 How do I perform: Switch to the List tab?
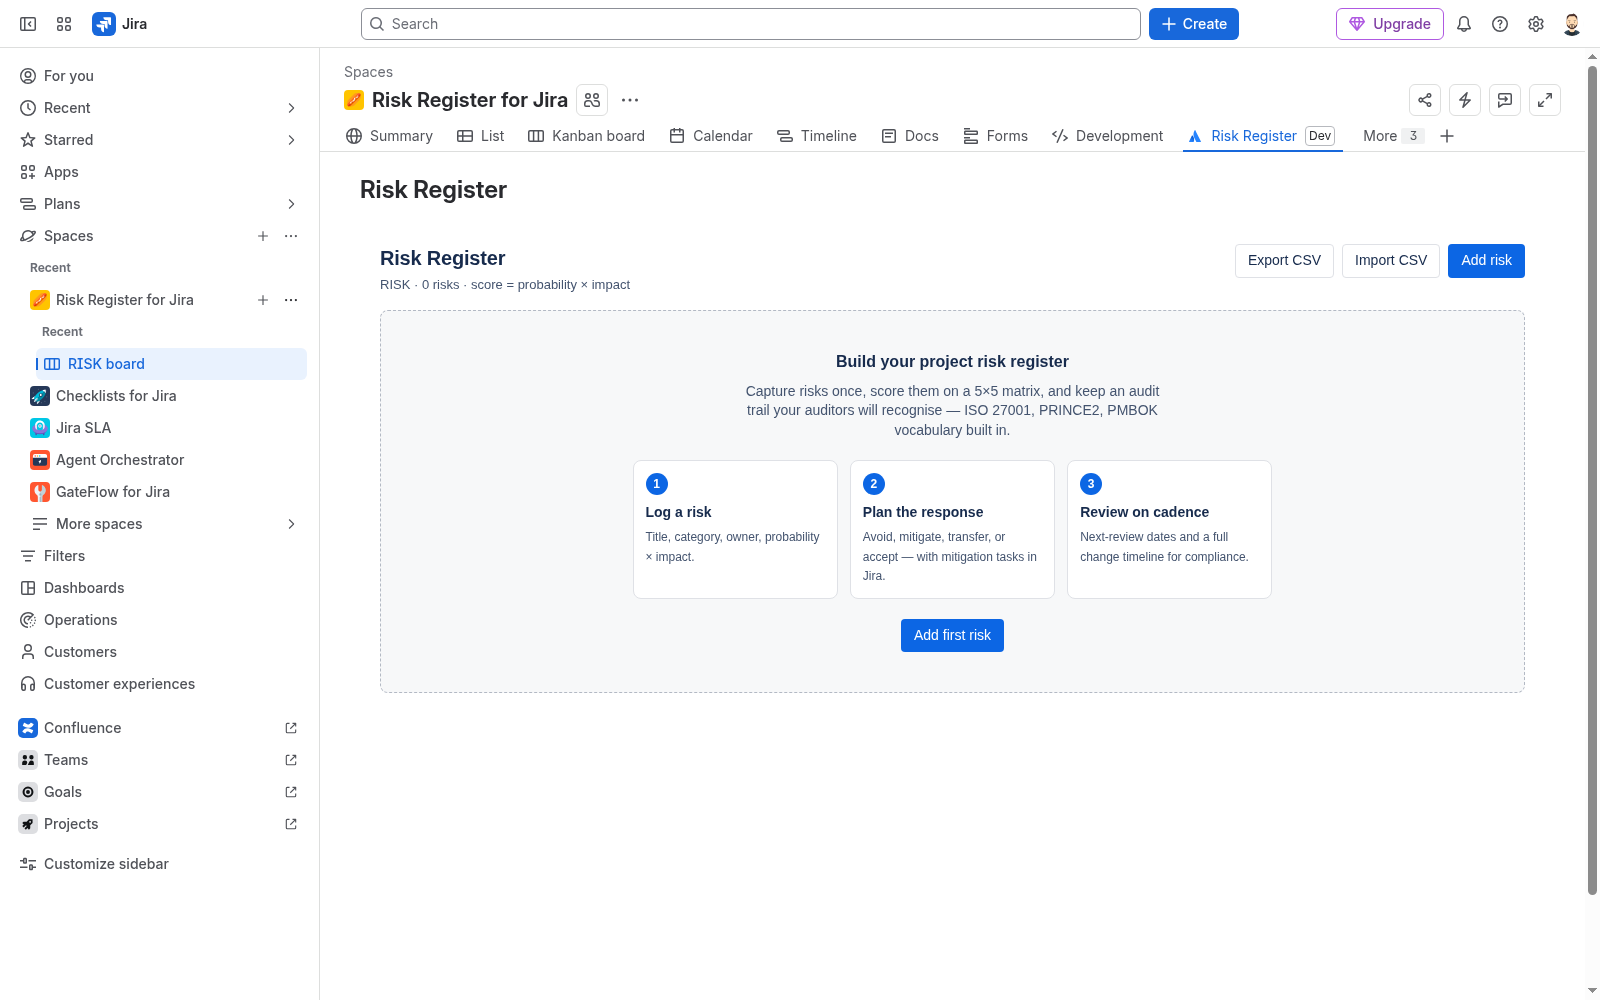(x=480, y=136)
